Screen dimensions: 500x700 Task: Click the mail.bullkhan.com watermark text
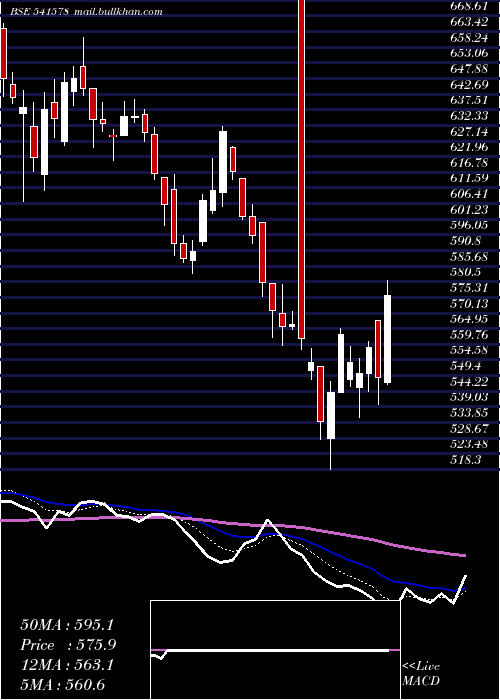click(x=118, y=12)
